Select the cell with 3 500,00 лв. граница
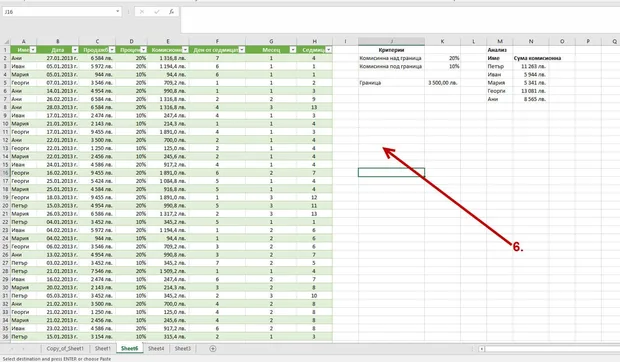This screenshot has width=620, height=362. [x=442, y=83]
